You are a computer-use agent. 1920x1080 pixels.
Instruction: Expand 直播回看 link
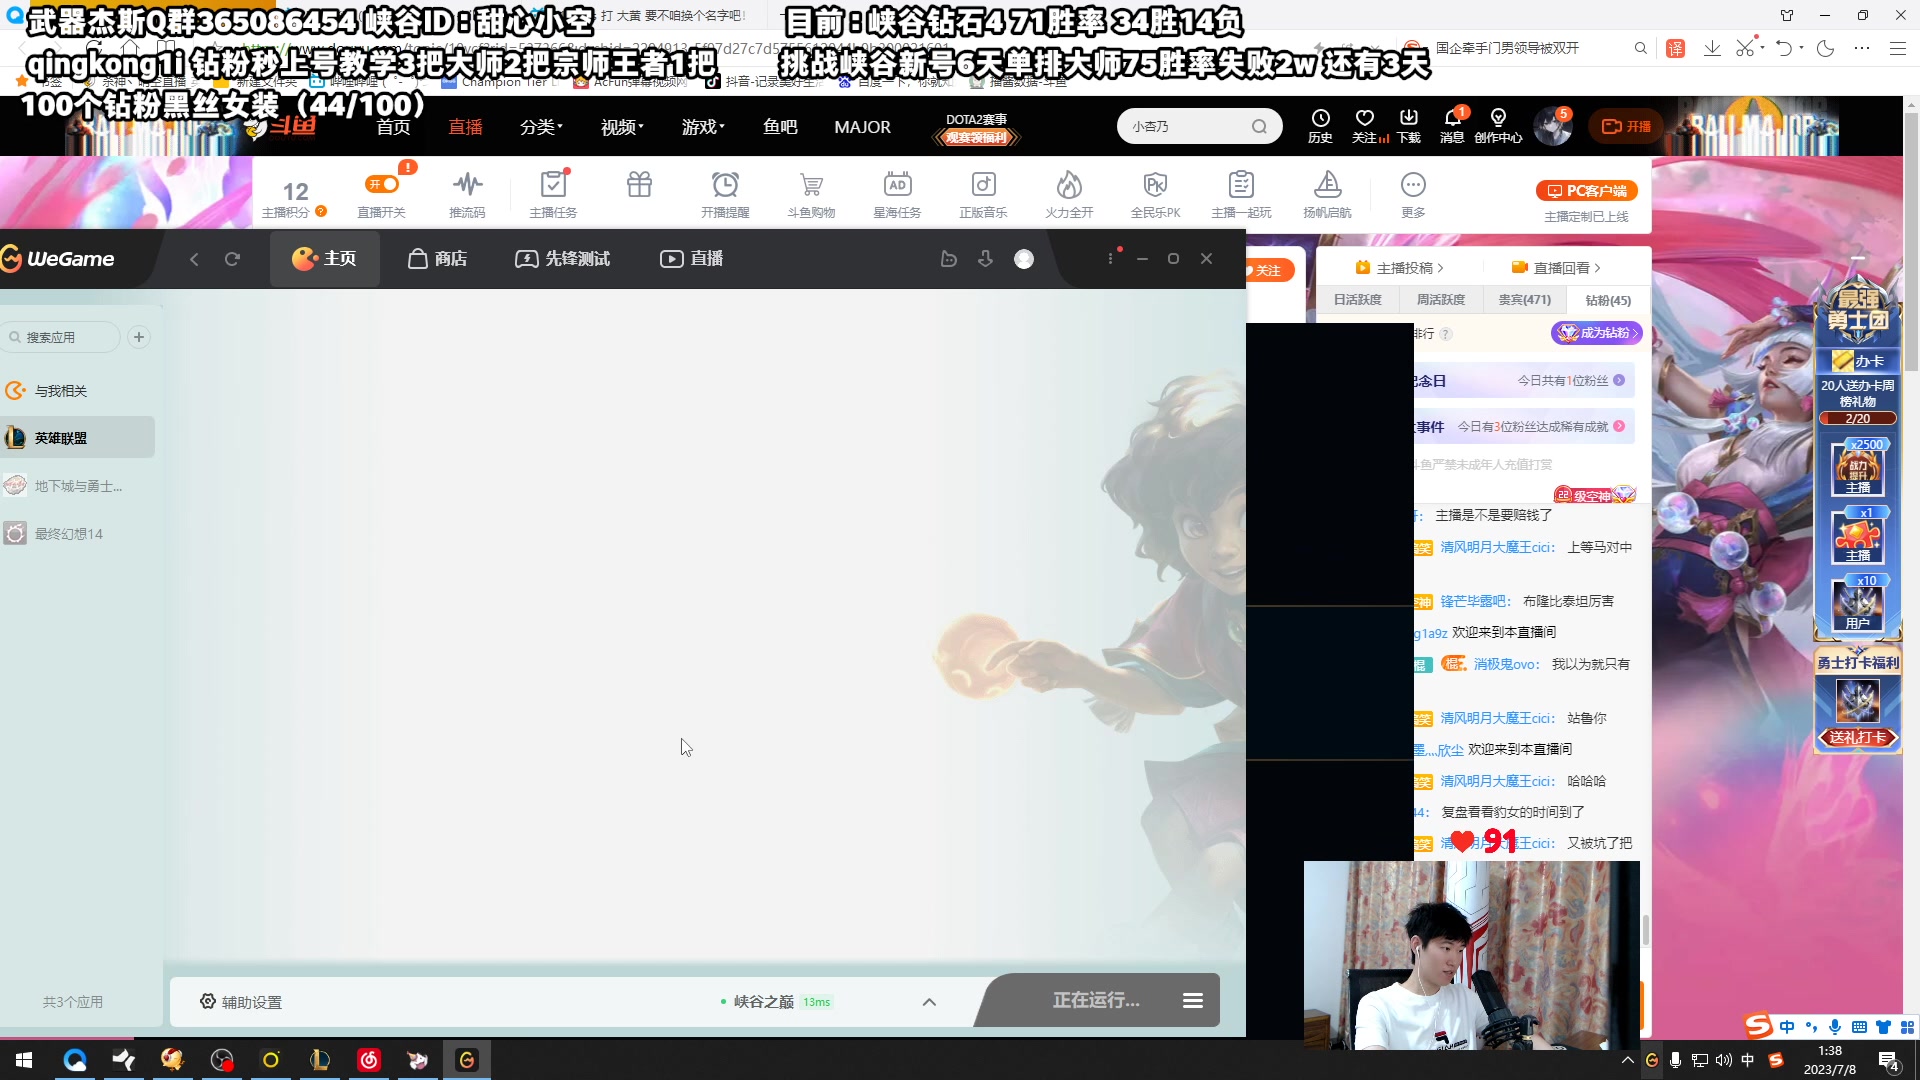tap(1557, 268)
